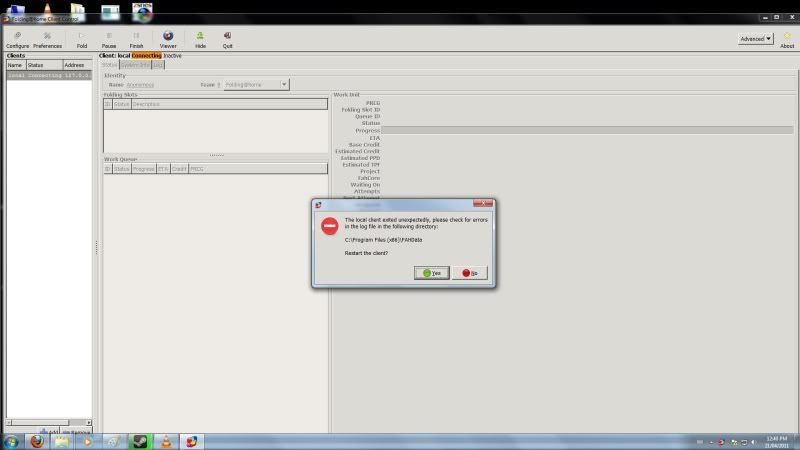The height and width of the screenshot is (450, 800).
Task: Click the Folding@Home system tray icon
Action: pyautogui.click(x=721, y=442)
